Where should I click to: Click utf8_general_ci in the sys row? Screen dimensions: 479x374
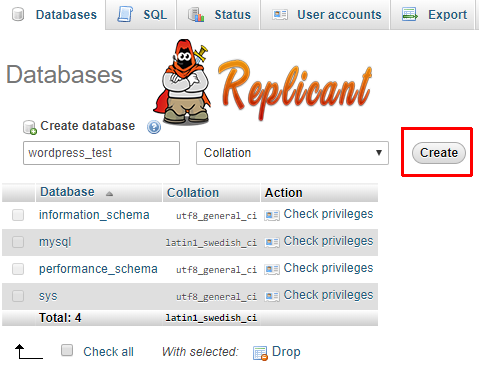coord(216,297)
